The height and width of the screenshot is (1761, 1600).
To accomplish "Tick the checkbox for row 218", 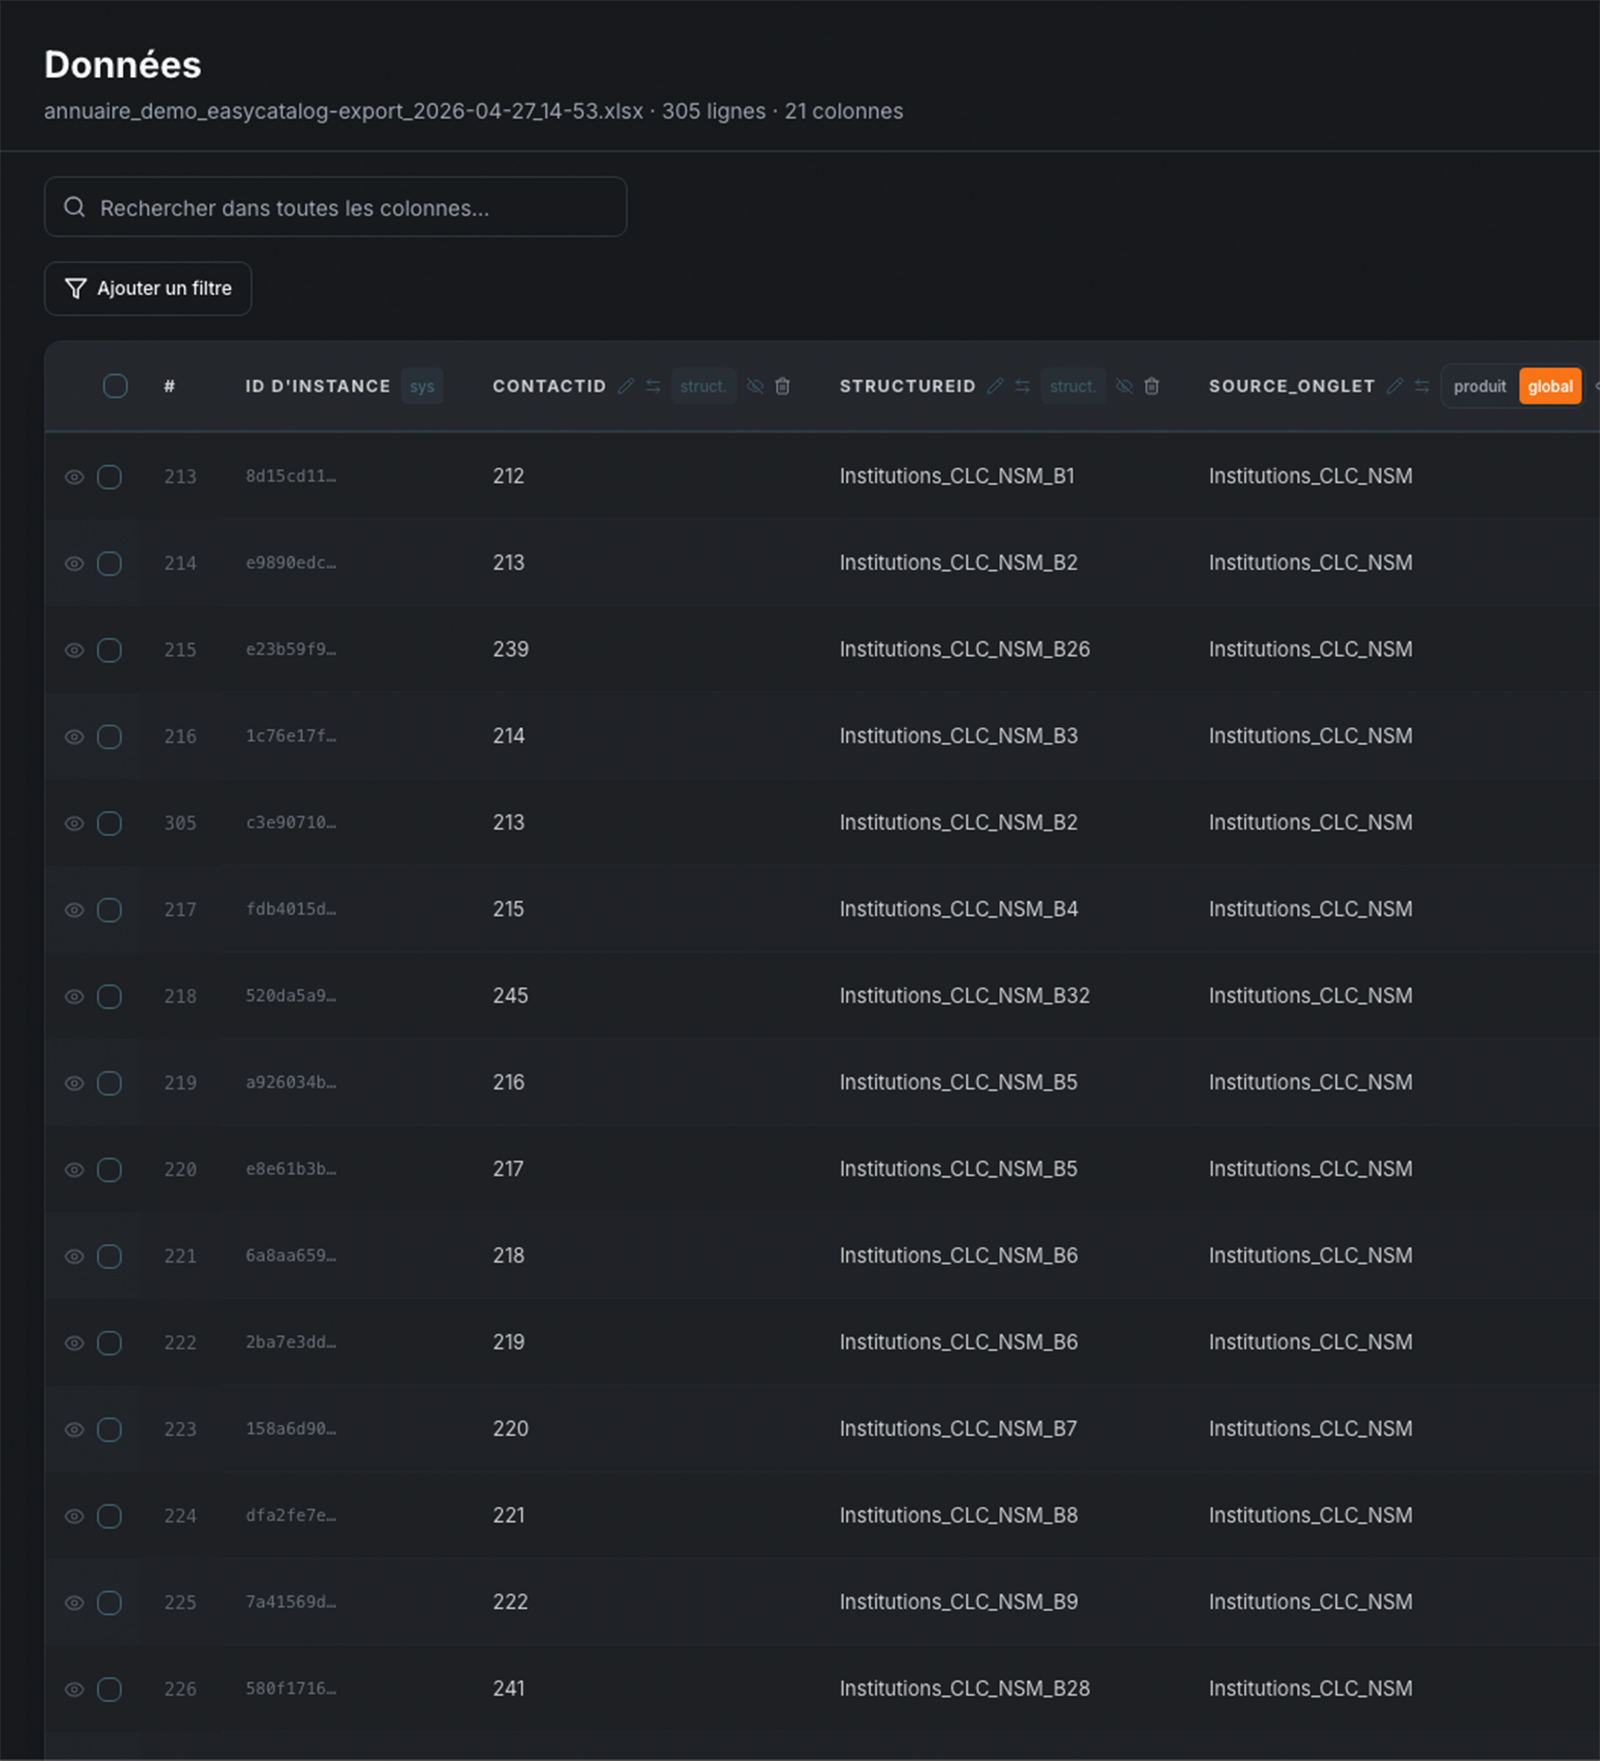I will (110, 996).
